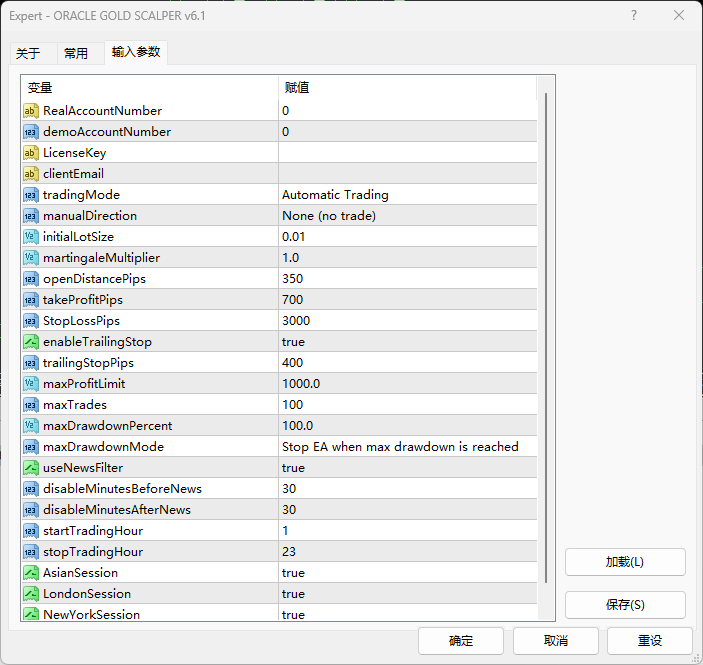Toggle the NewYorkSession true value
The height and width of the screenshot is (665, 703).
coord(408,613)
